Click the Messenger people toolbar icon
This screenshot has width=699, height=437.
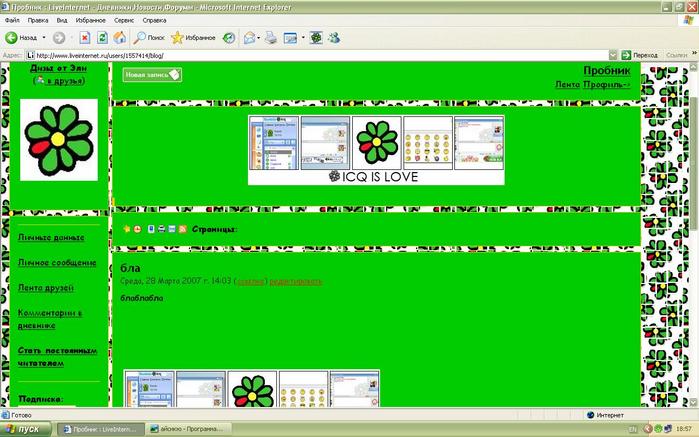tap(334, 38)
